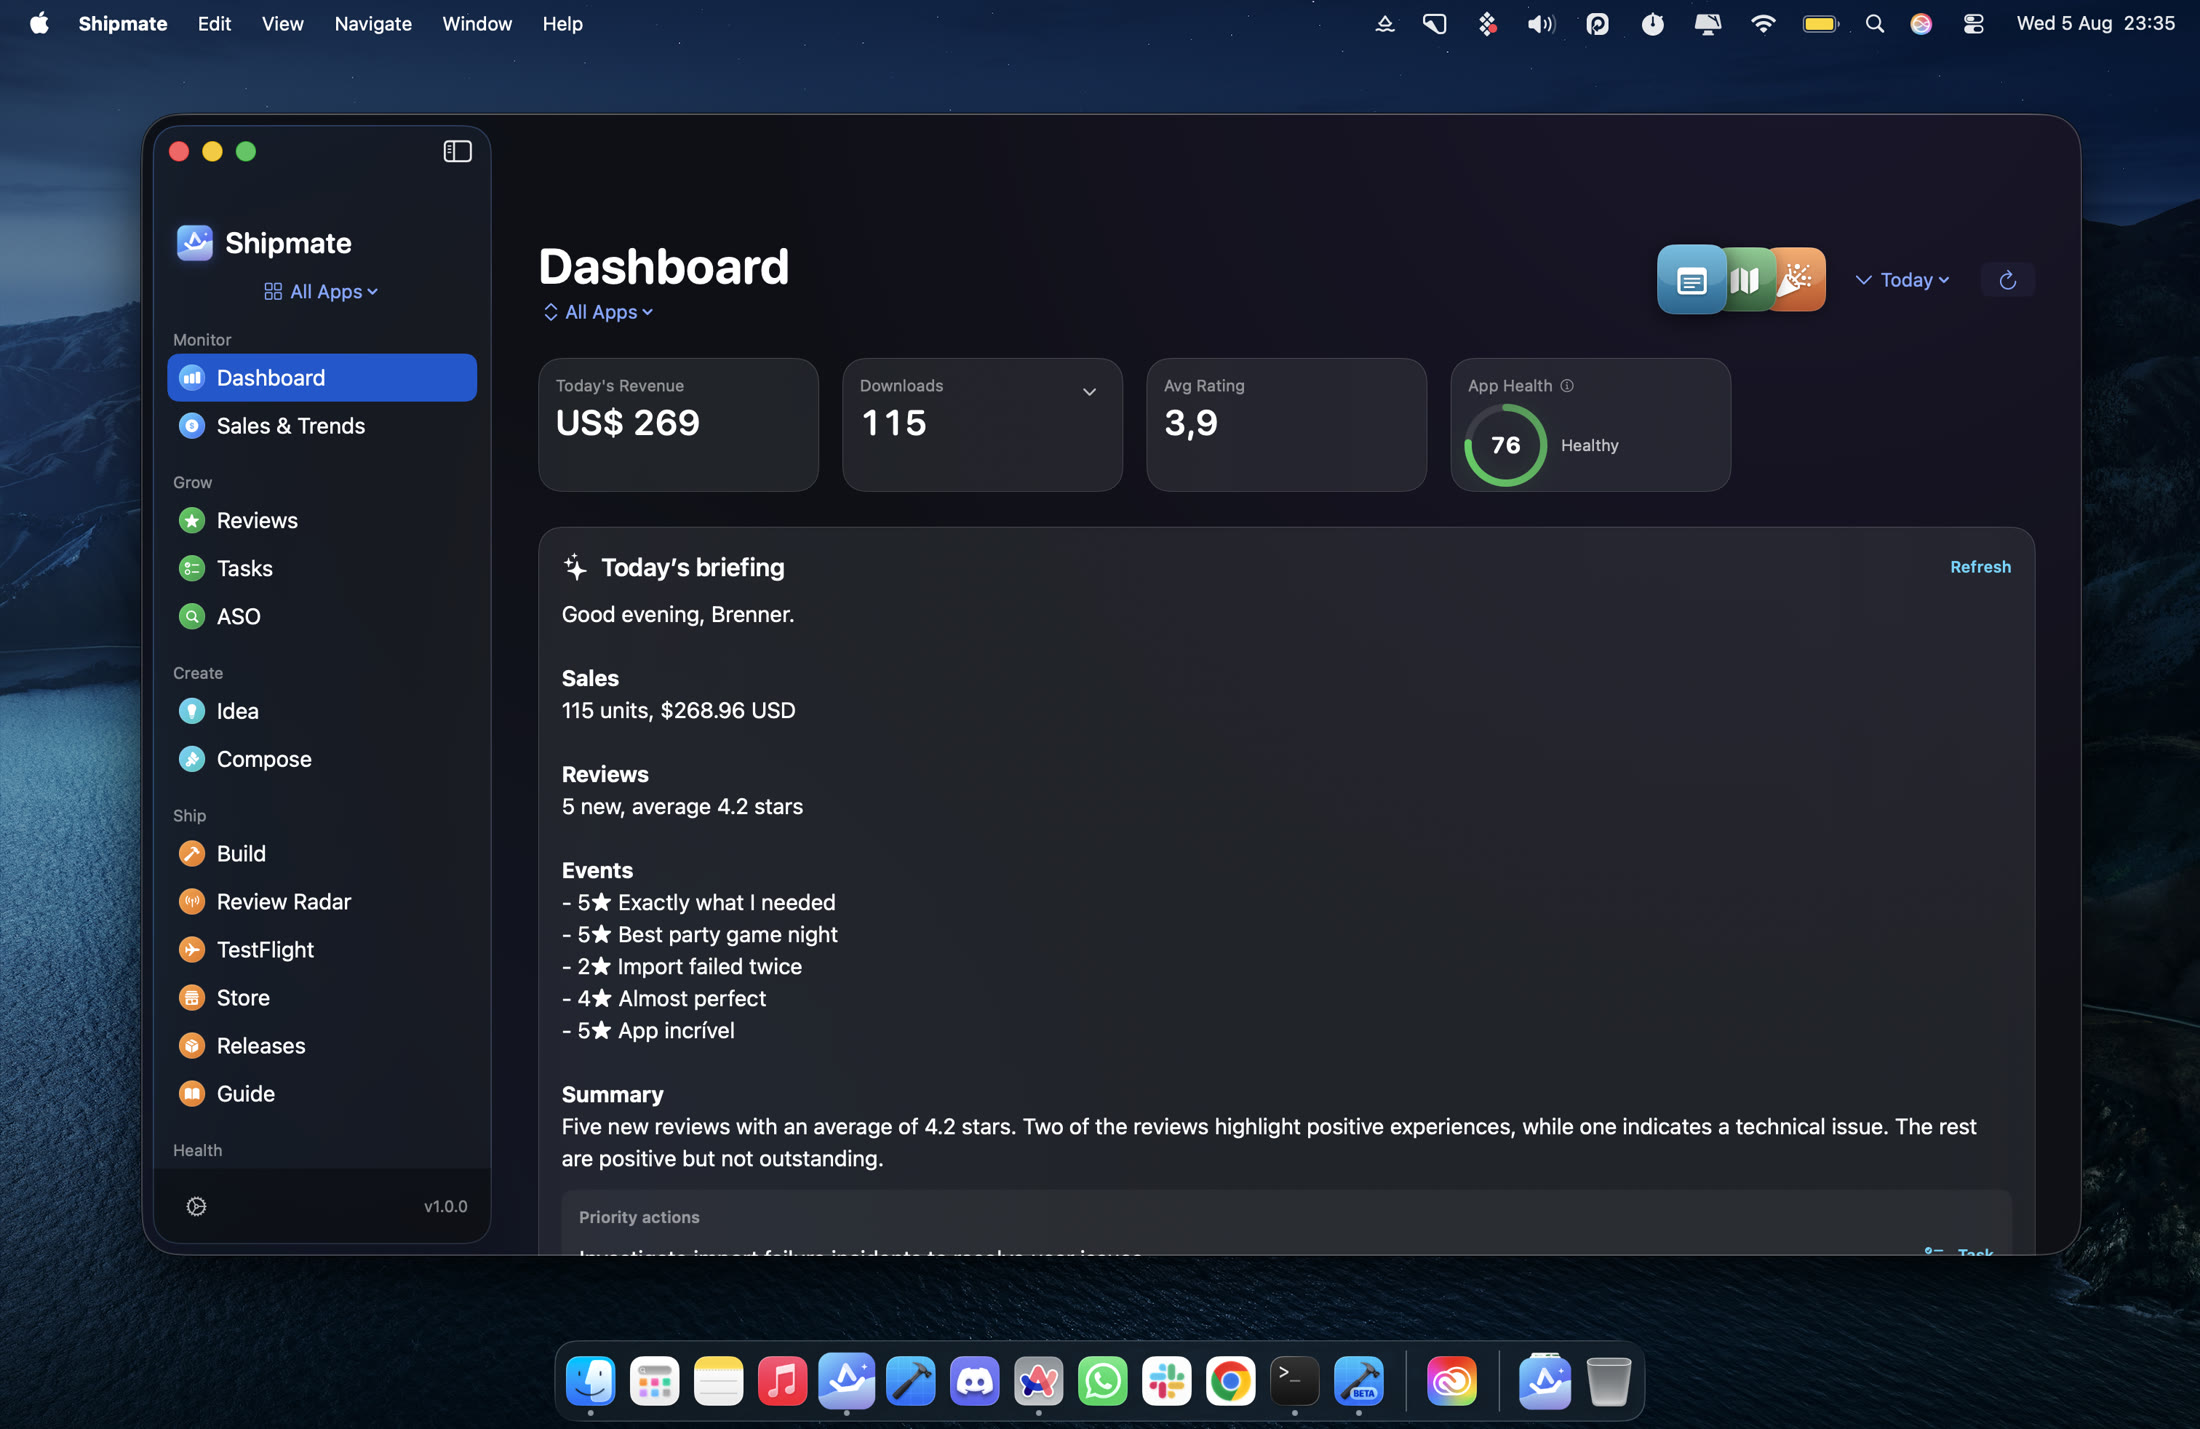The image size is (2200, 1429).
Task: Open the Help menu
Action: [562, 23]
